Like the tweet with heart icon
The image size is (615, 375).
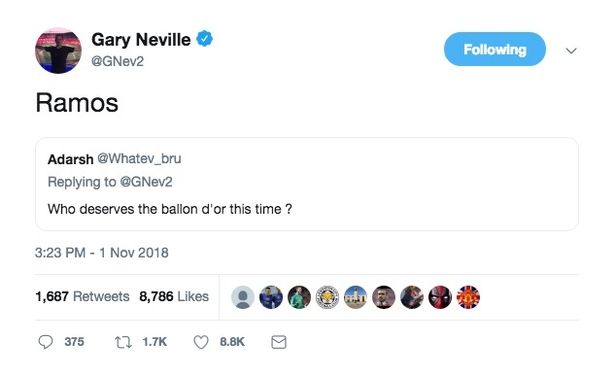point(201,342)
